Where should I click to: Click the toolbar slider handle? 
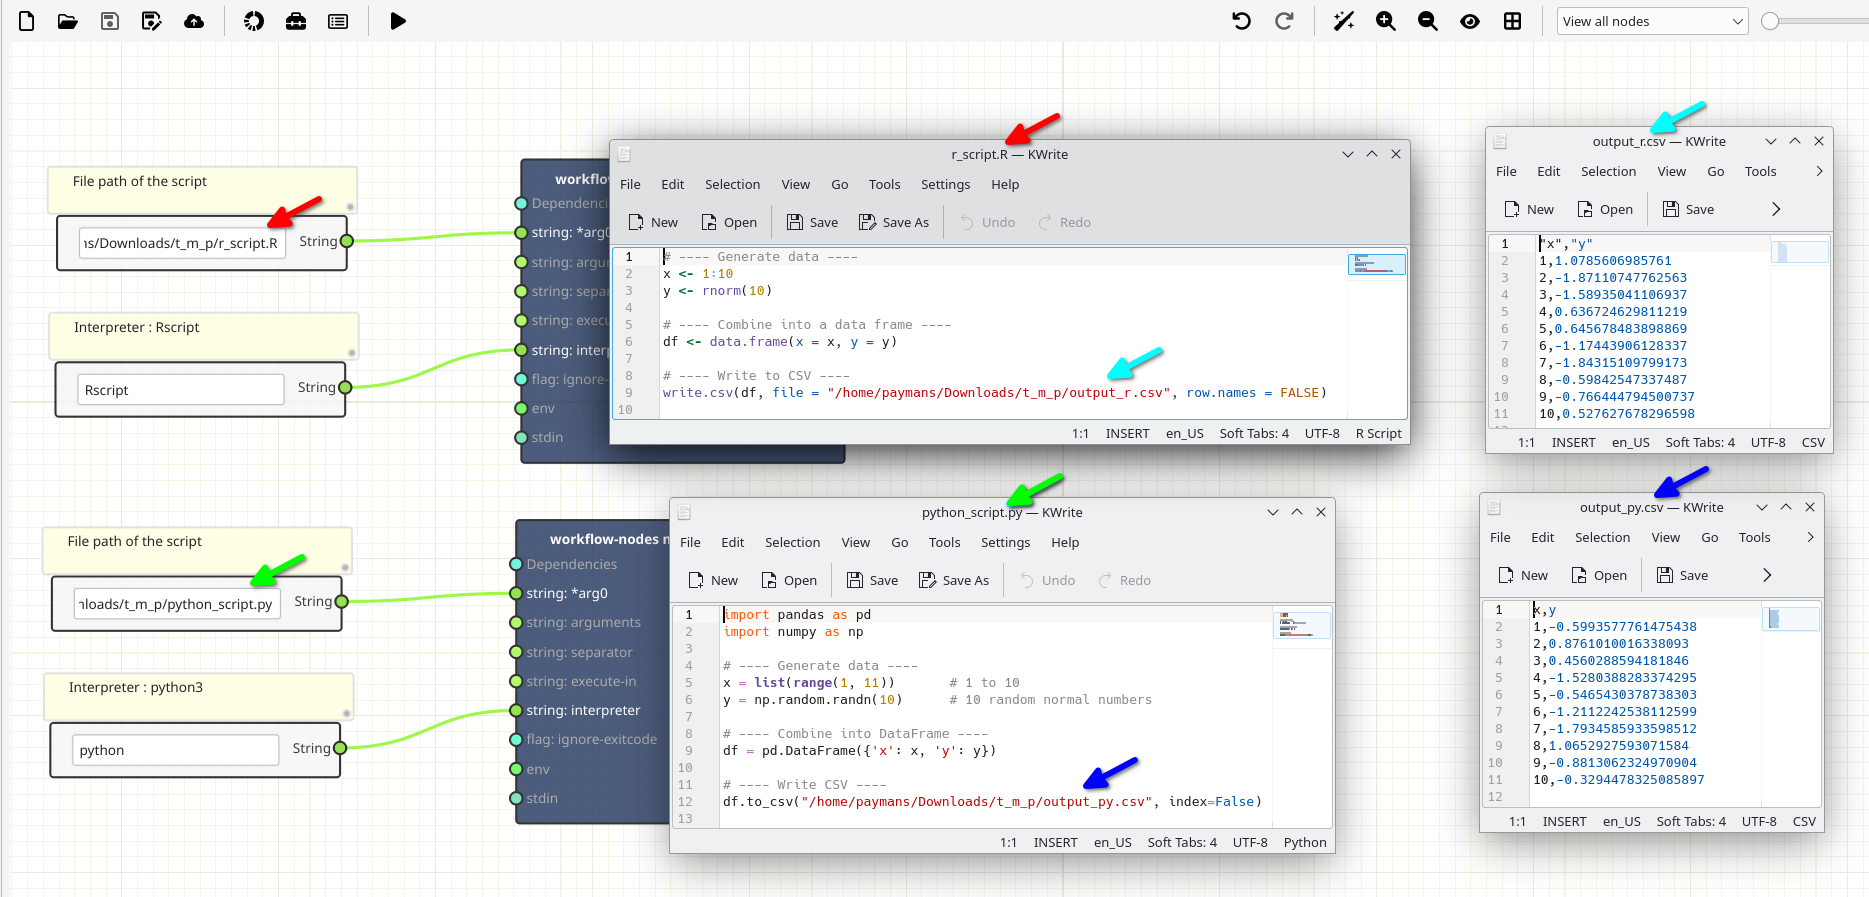pyautogui.click(x=1770, y=21)
